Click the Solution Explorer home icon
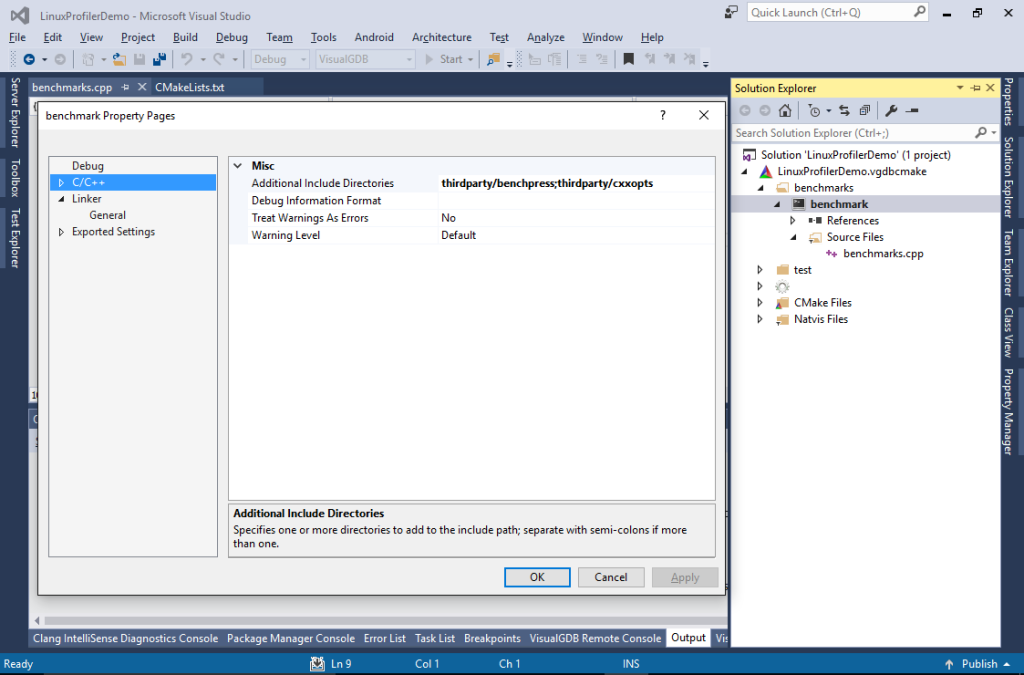This screenshot has width=1024, height=675. pos(785,110)
